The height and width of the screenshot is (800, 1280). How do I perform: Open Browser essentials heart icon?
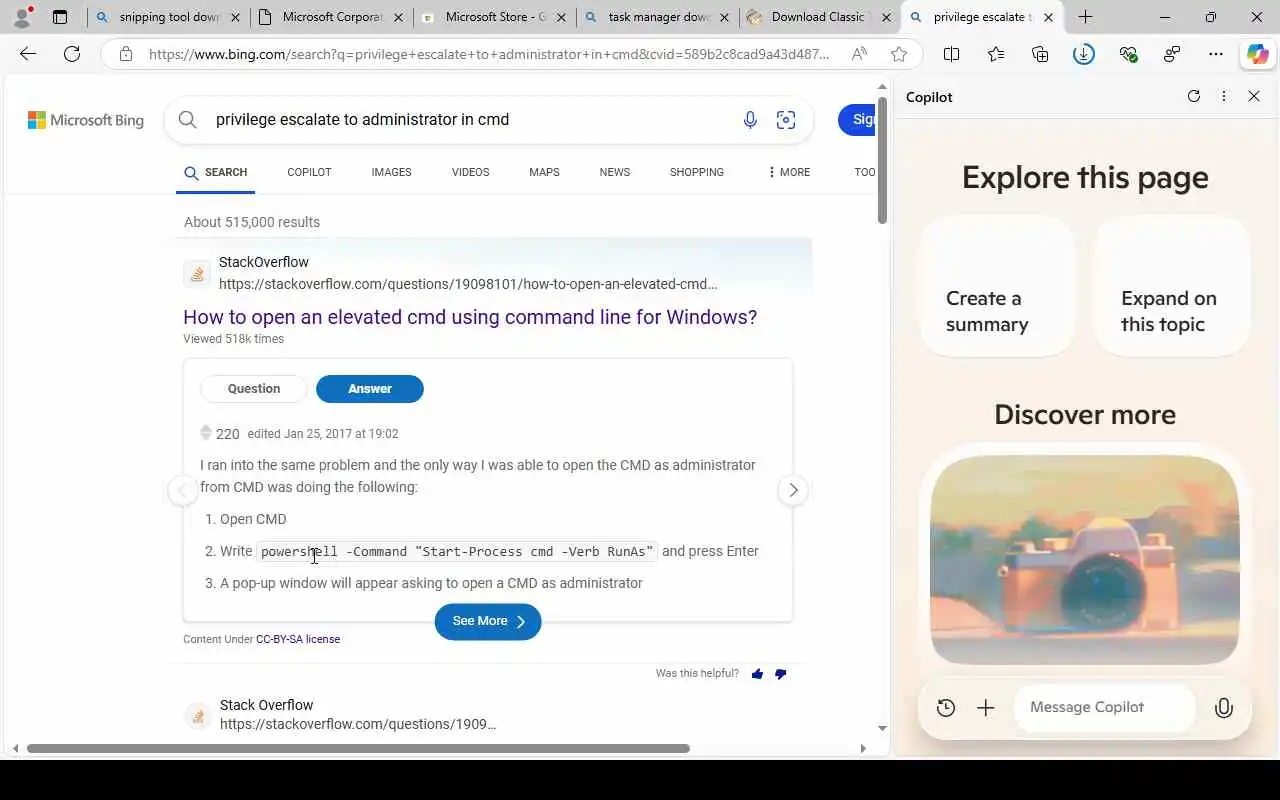click(1128, 54)
